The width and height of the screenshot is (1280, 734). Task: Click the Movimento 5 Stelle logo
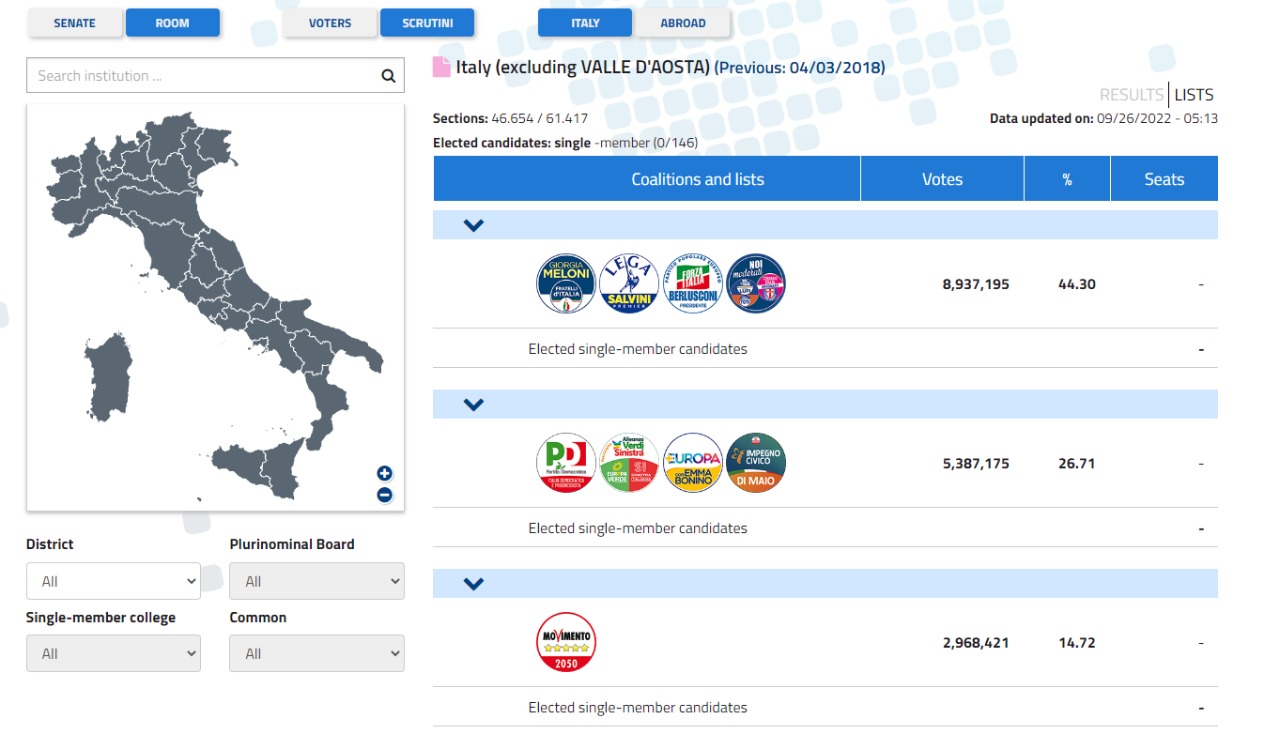coord(566,642)
